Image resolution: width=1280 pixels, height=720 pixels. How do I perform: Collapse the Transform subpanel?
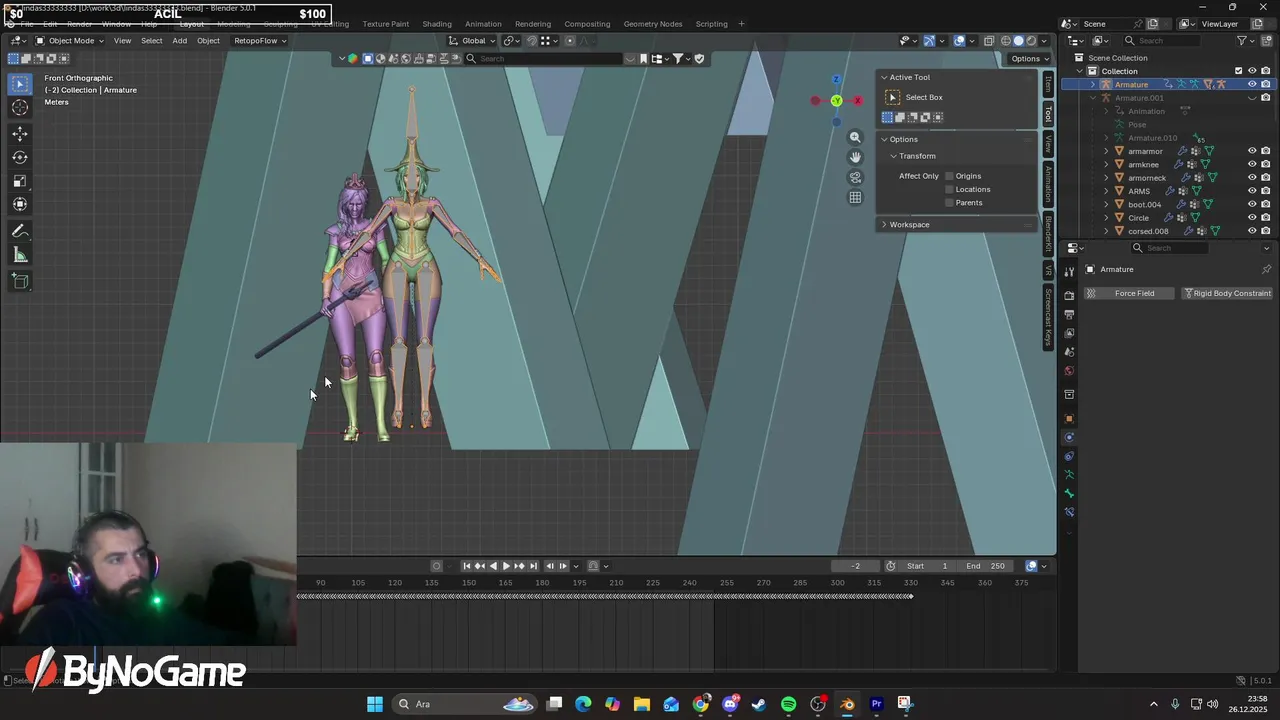click(894, 156)
